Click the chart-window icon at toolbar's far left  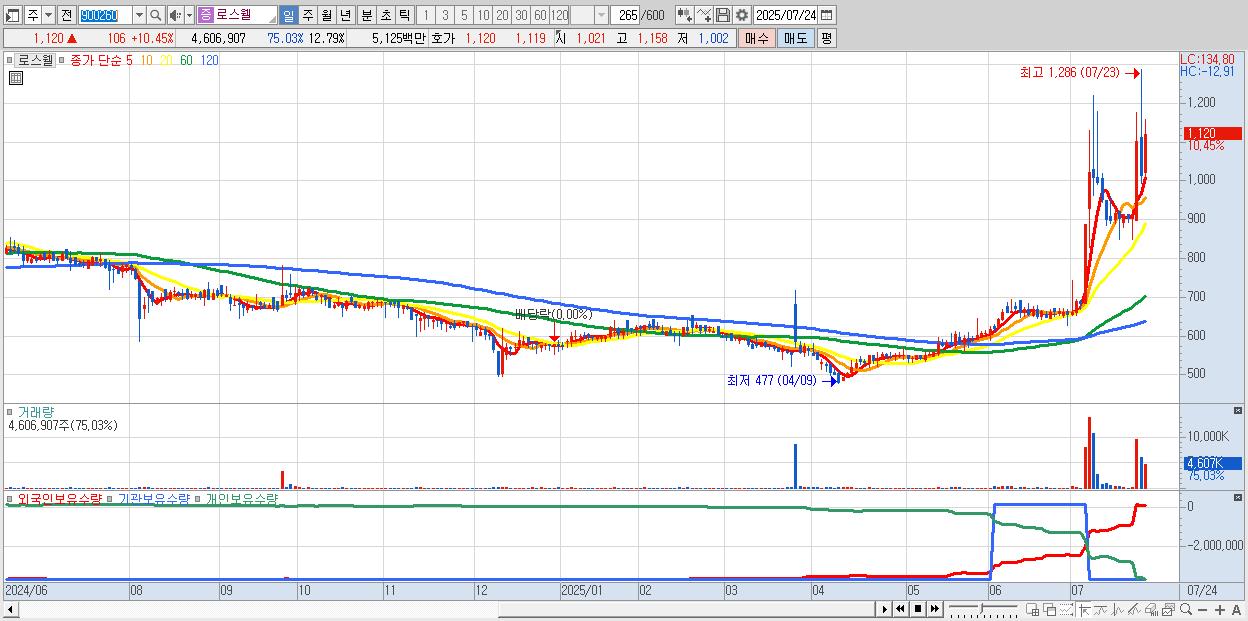point(12,15)
